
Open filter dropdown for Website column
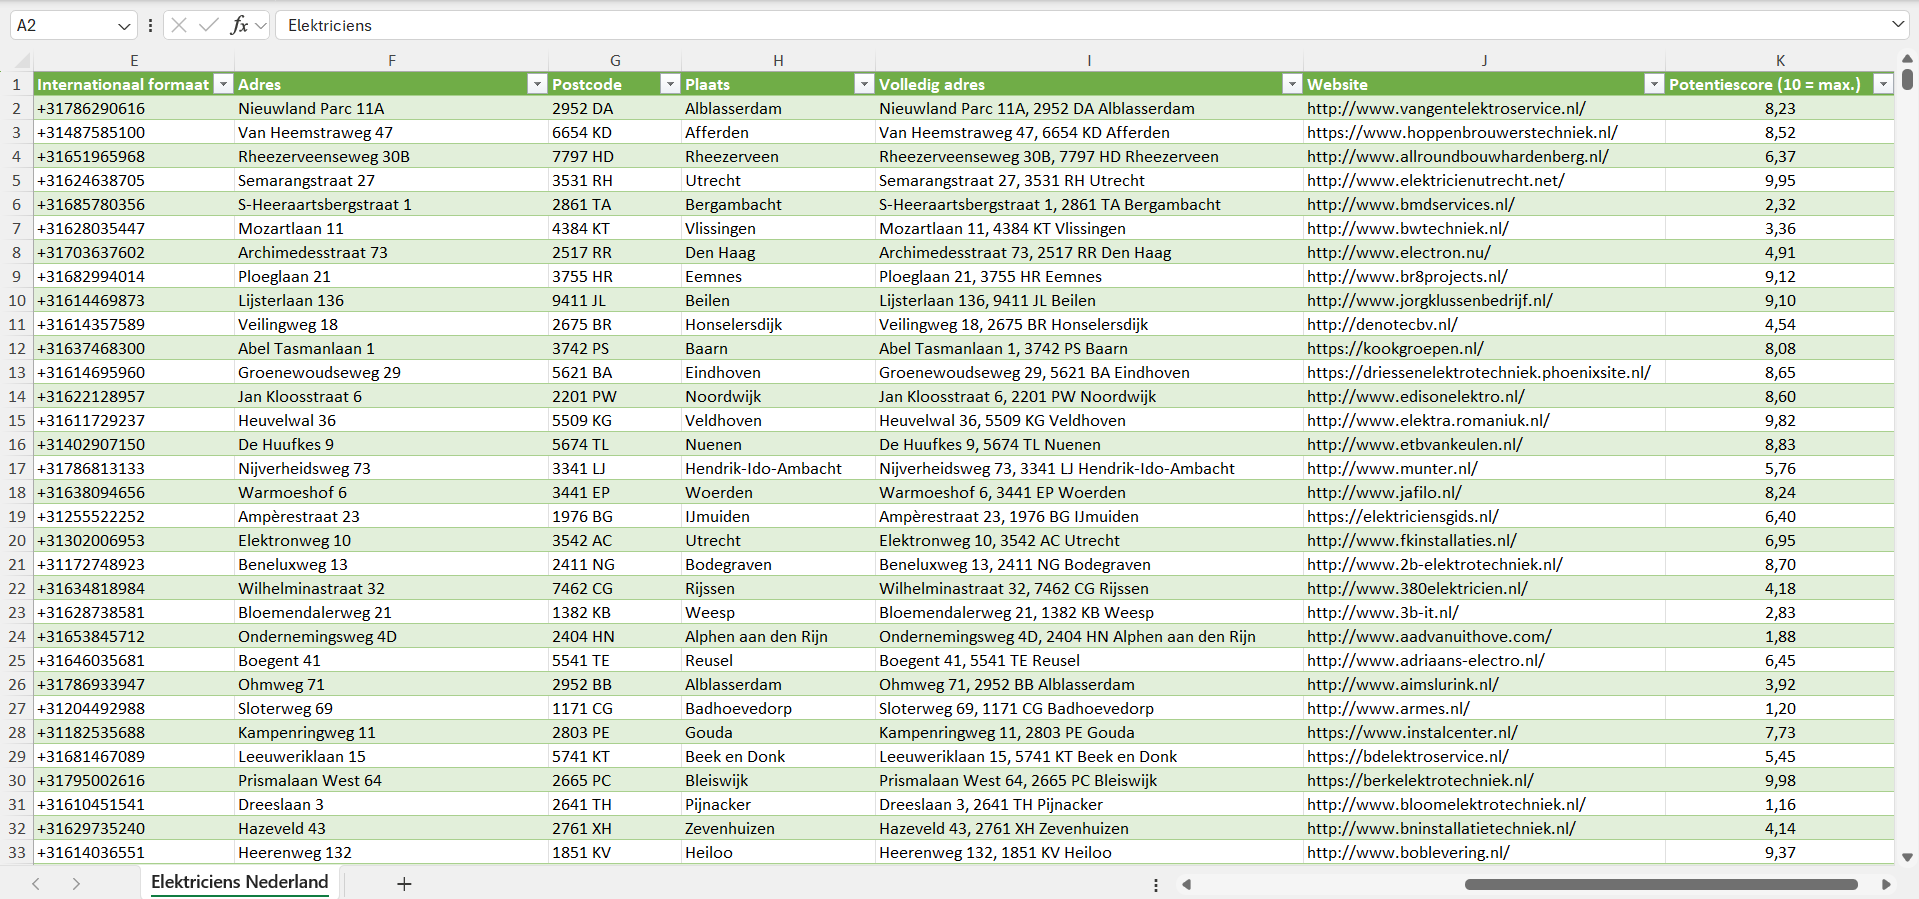click(1654, 84)
